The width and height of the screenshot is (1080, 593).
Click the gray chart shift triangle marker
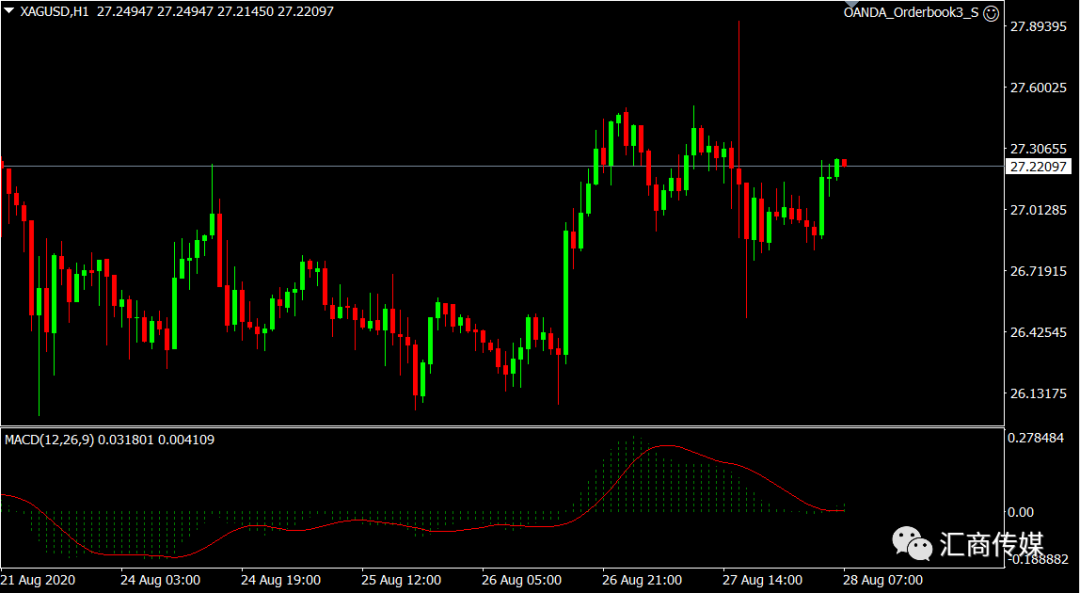(851, 4)
